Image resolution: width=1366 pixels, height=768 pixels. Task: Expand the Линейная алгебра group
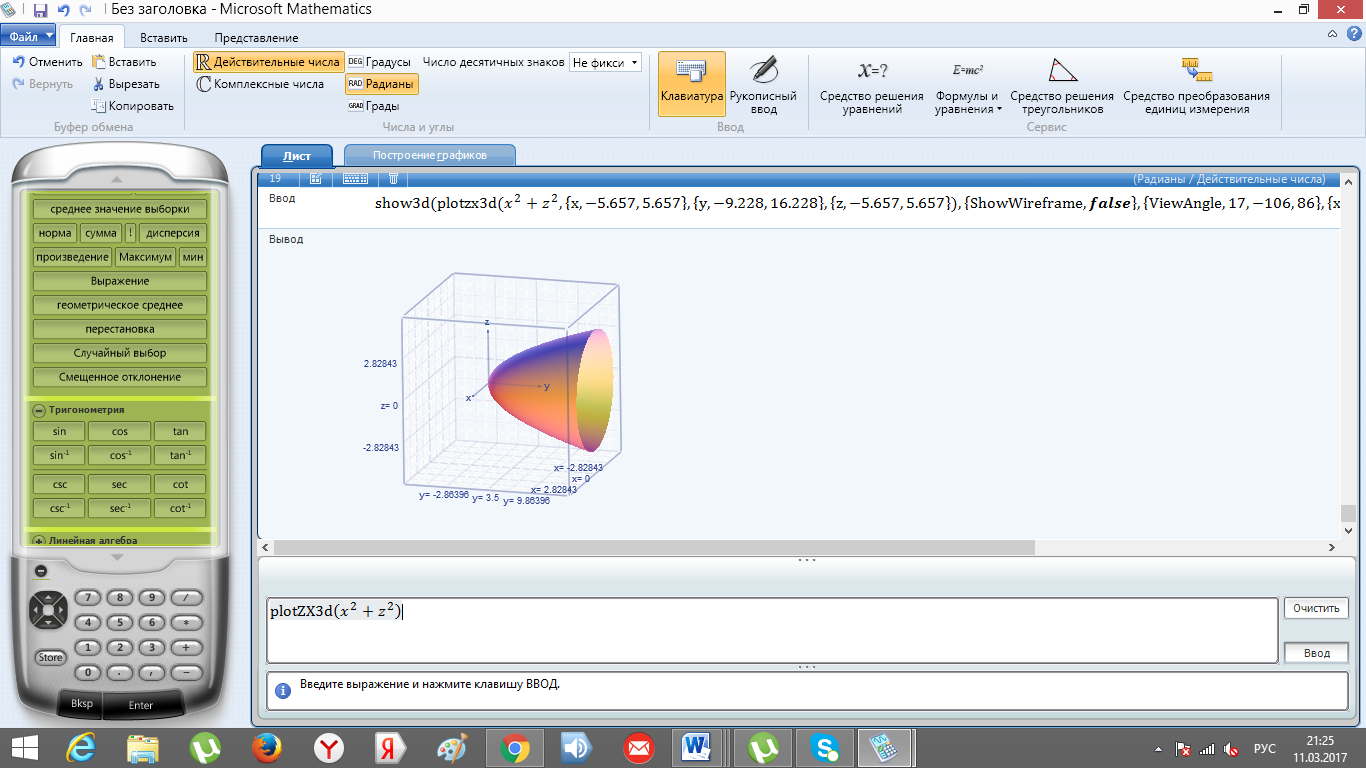click(x=39, y=540)
